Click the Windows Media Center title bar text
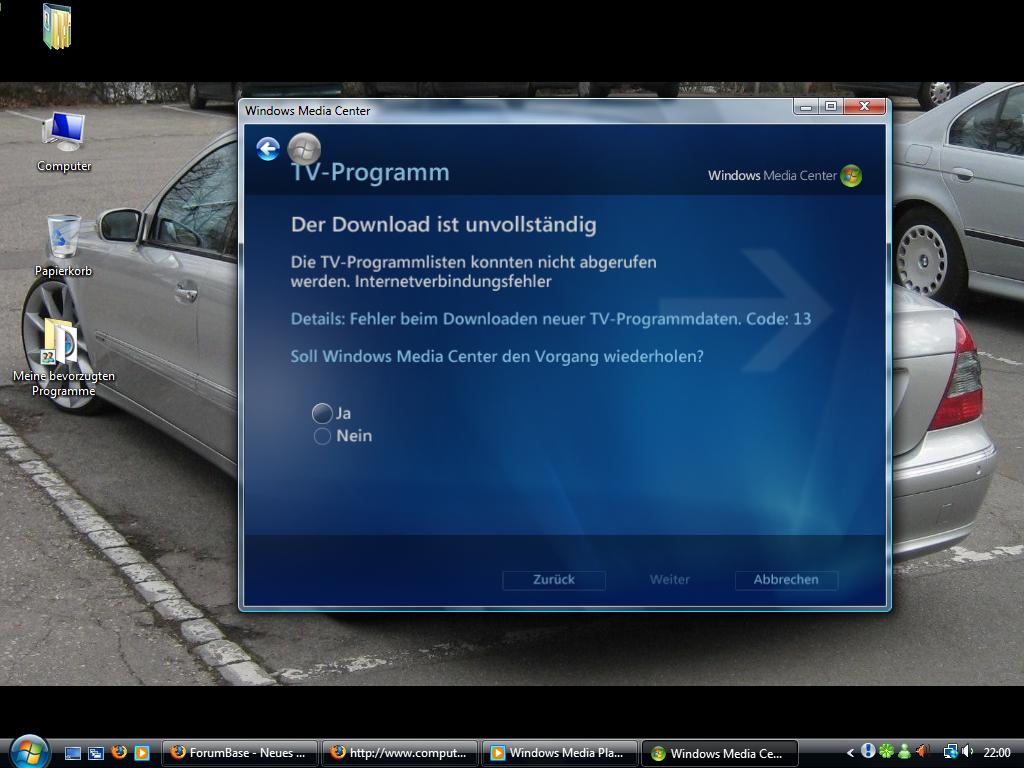Image resolution: width=1024 pixels, height=768 pixels. tap(308, 111)
